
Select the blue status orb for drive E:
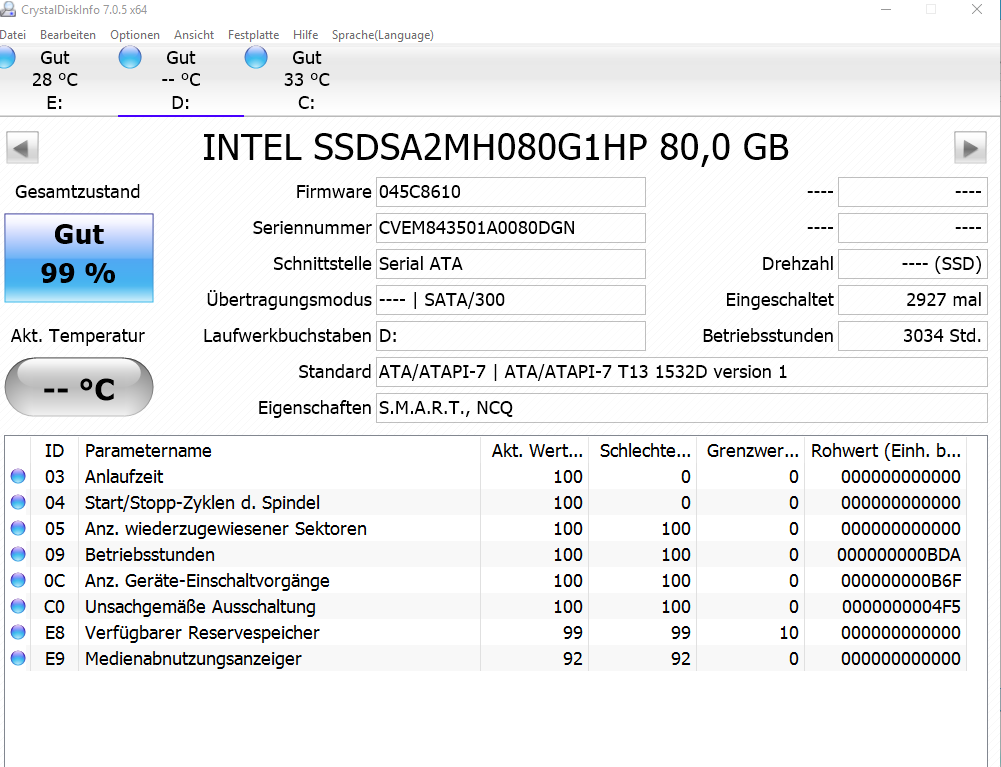[6, 58]
